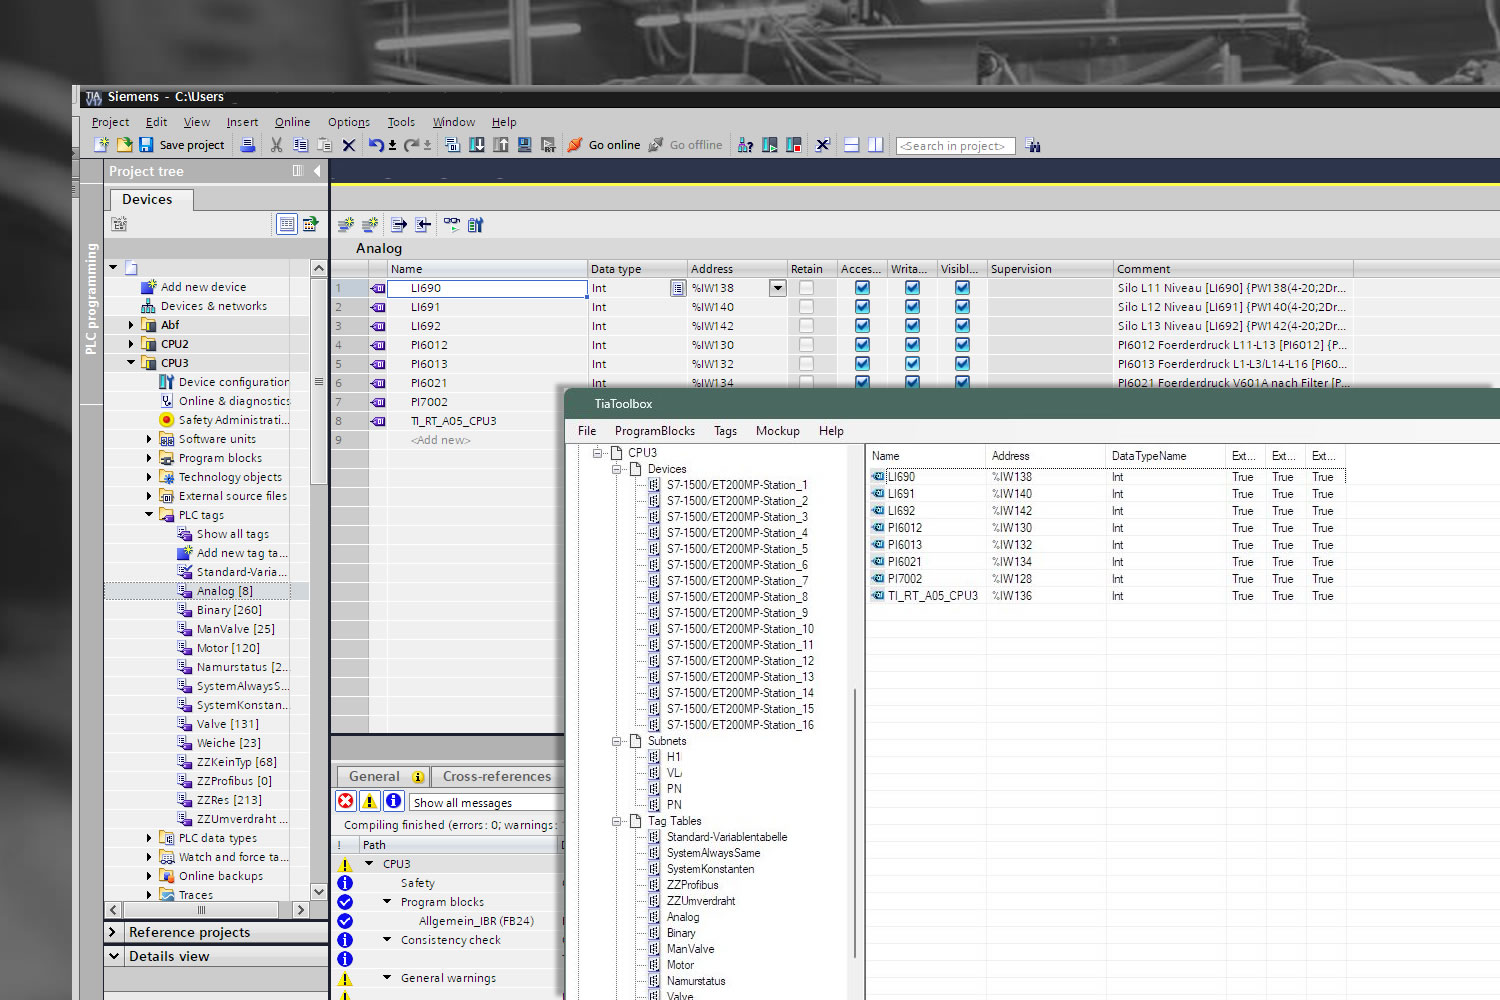The width and height of the screenshot is (1500, 1000).
Task: Click the Insert row icon above Analog table
Action: tap(346, 225)
